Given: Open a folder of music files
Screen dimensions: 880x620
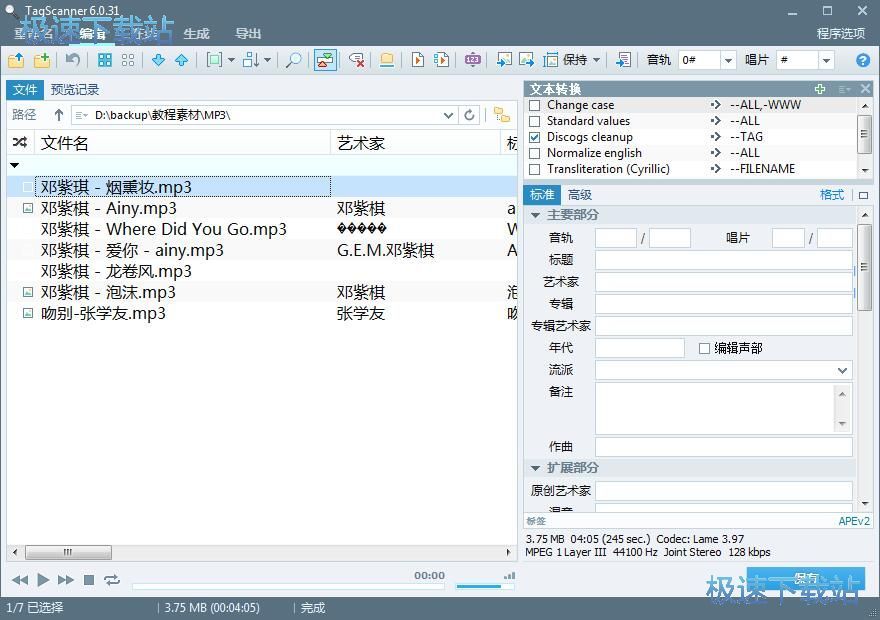Looking at the screenshot, I should pos(15,60).
